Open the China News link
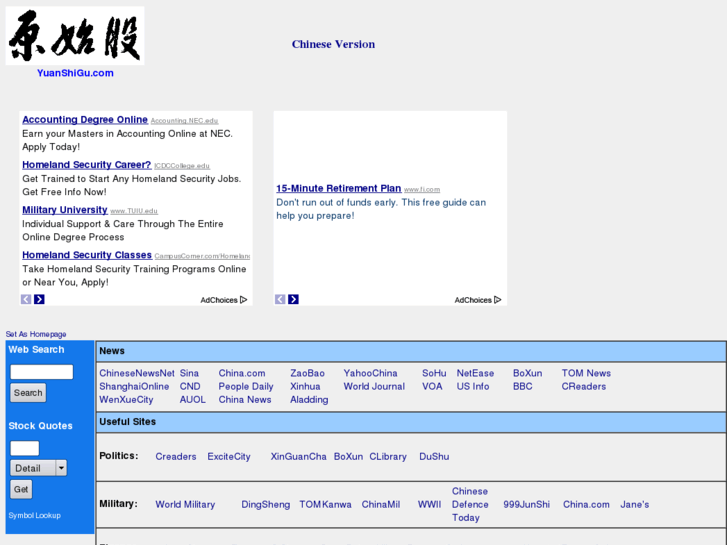 [x=245, y=399]
